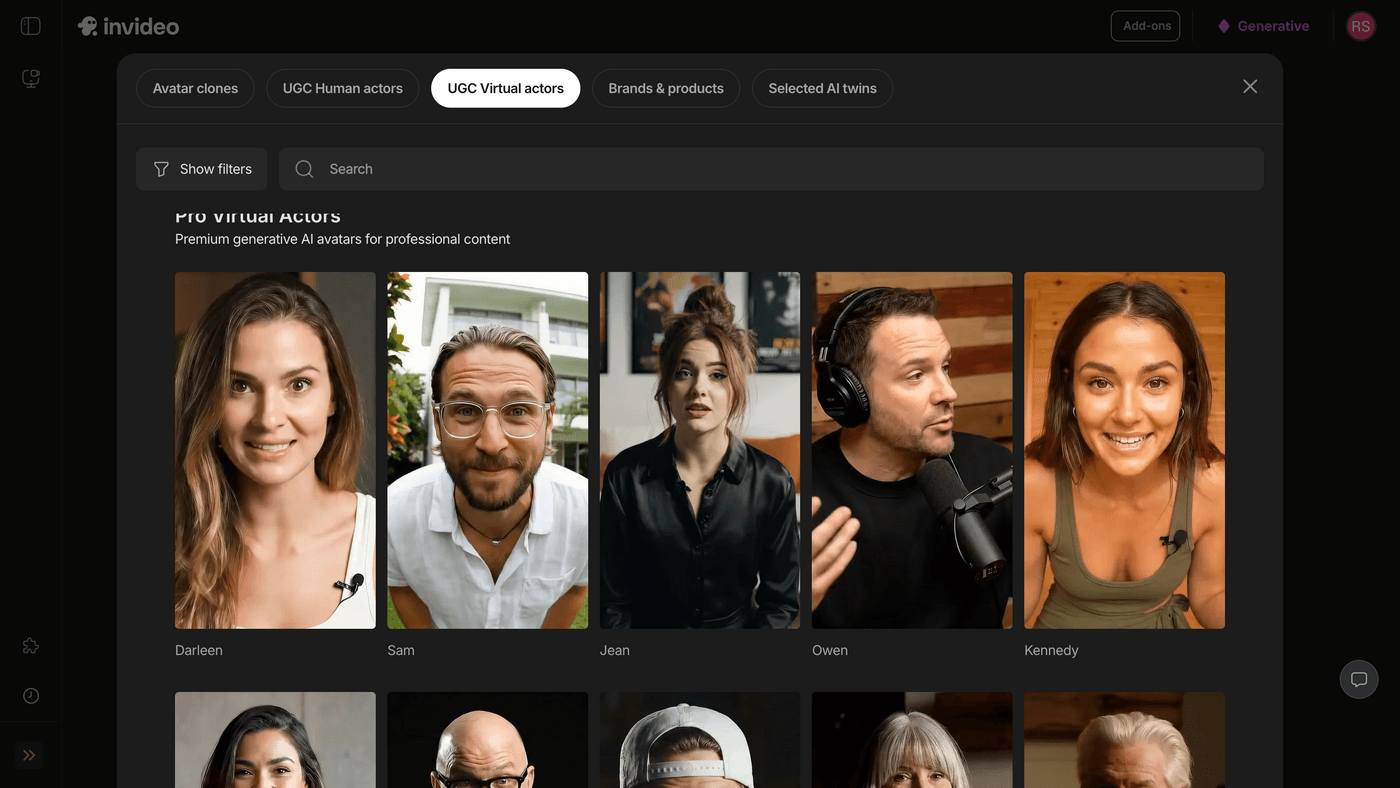This screenshot has height=788, width=1400.
Task: Open the history clock icon
Action: [31, 696]
